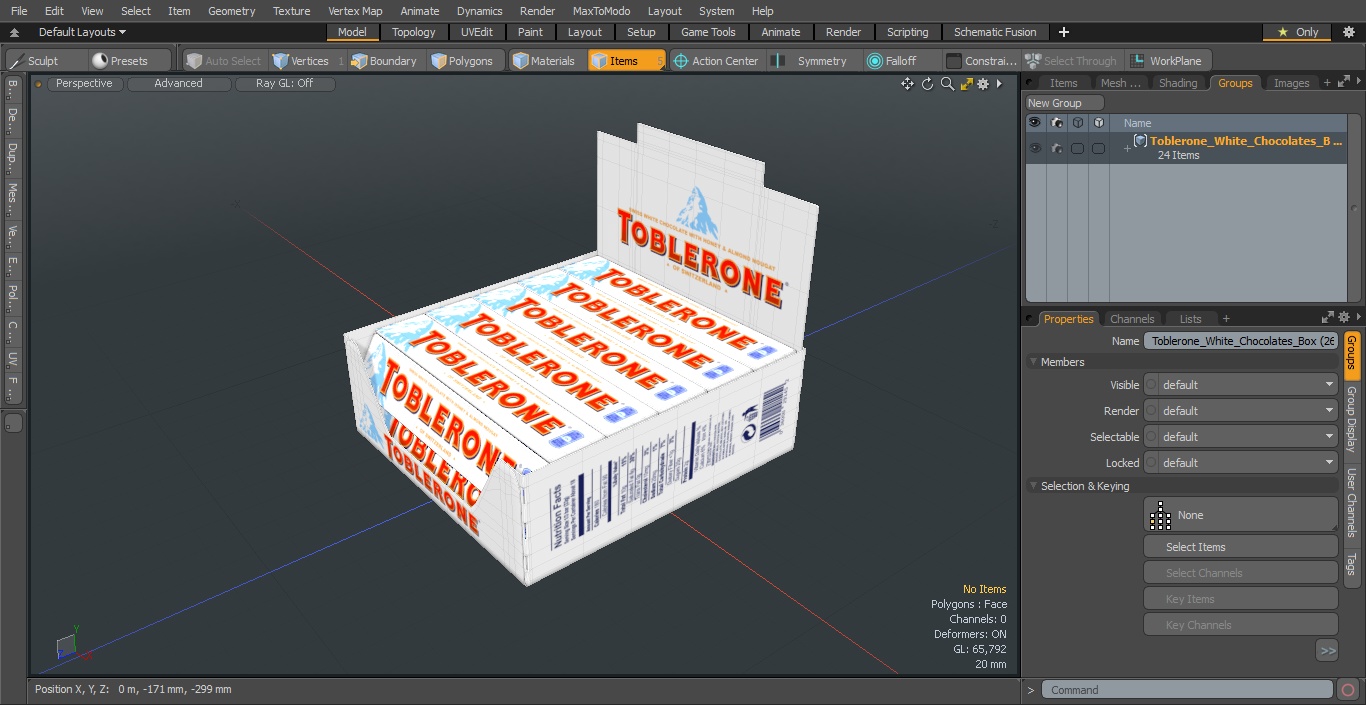This screenshot has width=1366, height=705.
Task: Switch to Shading panel tab
Action: pyautogui.click(x=1178, y=83)
